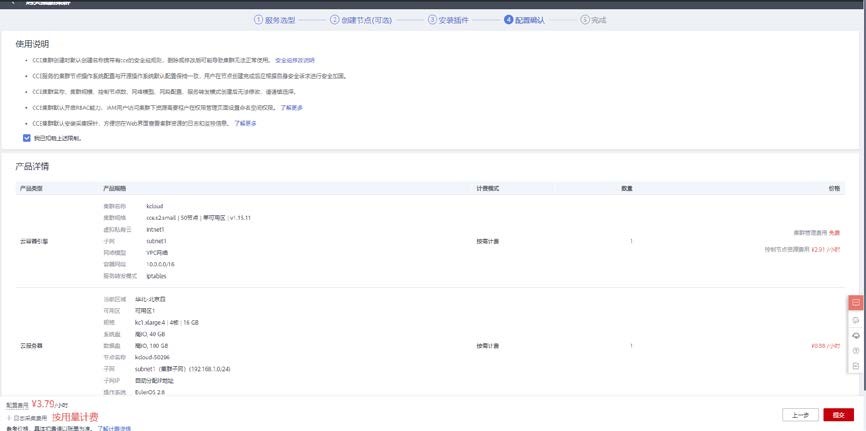Click the 按需计费 cell in the 云容器引擎 row
This screenshot has height=431, width=866.
click(x=488, y=241)
